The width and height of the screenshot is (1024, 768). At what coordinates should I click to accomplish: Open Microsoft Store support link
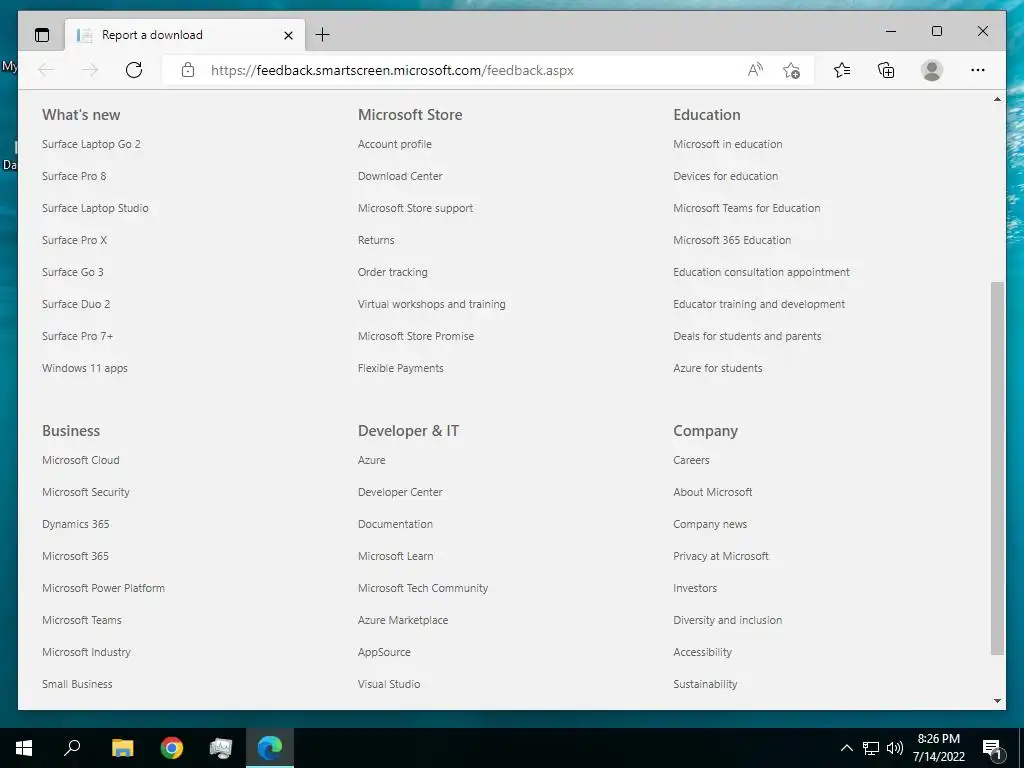415,208
